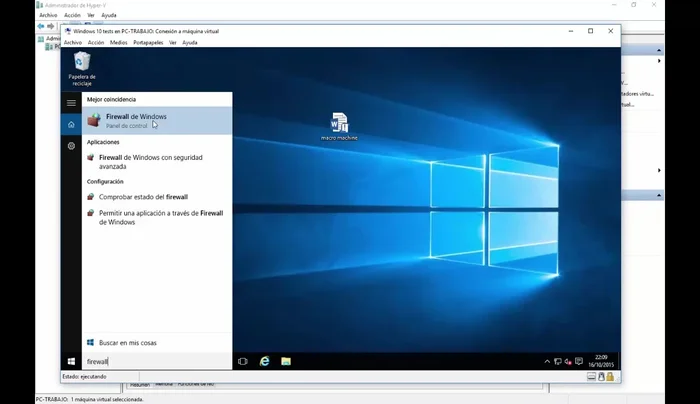Click the gold lock icon in status bar
The width and height of the screenshot is (700, 404).
tap(610, 377)
